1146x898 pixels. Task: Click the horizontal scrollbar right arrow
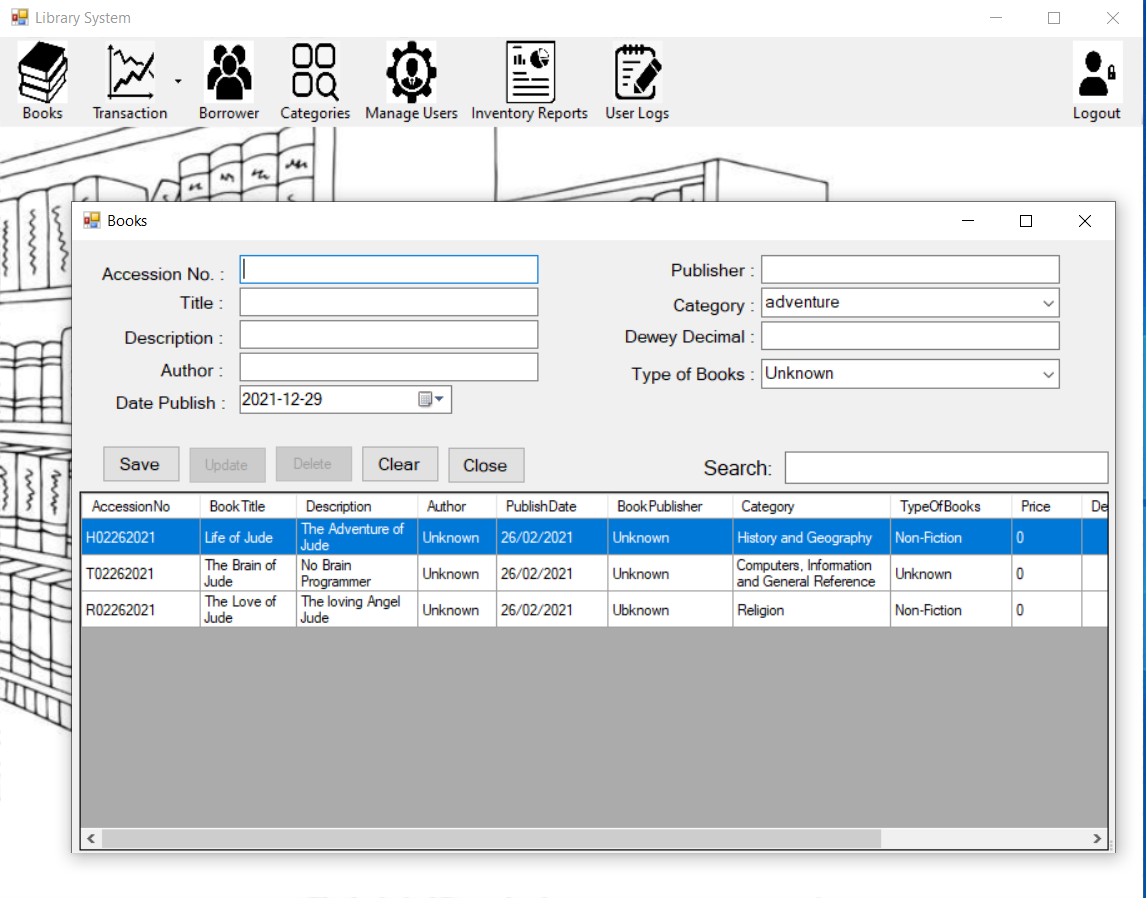click(x=1097, y=839)
